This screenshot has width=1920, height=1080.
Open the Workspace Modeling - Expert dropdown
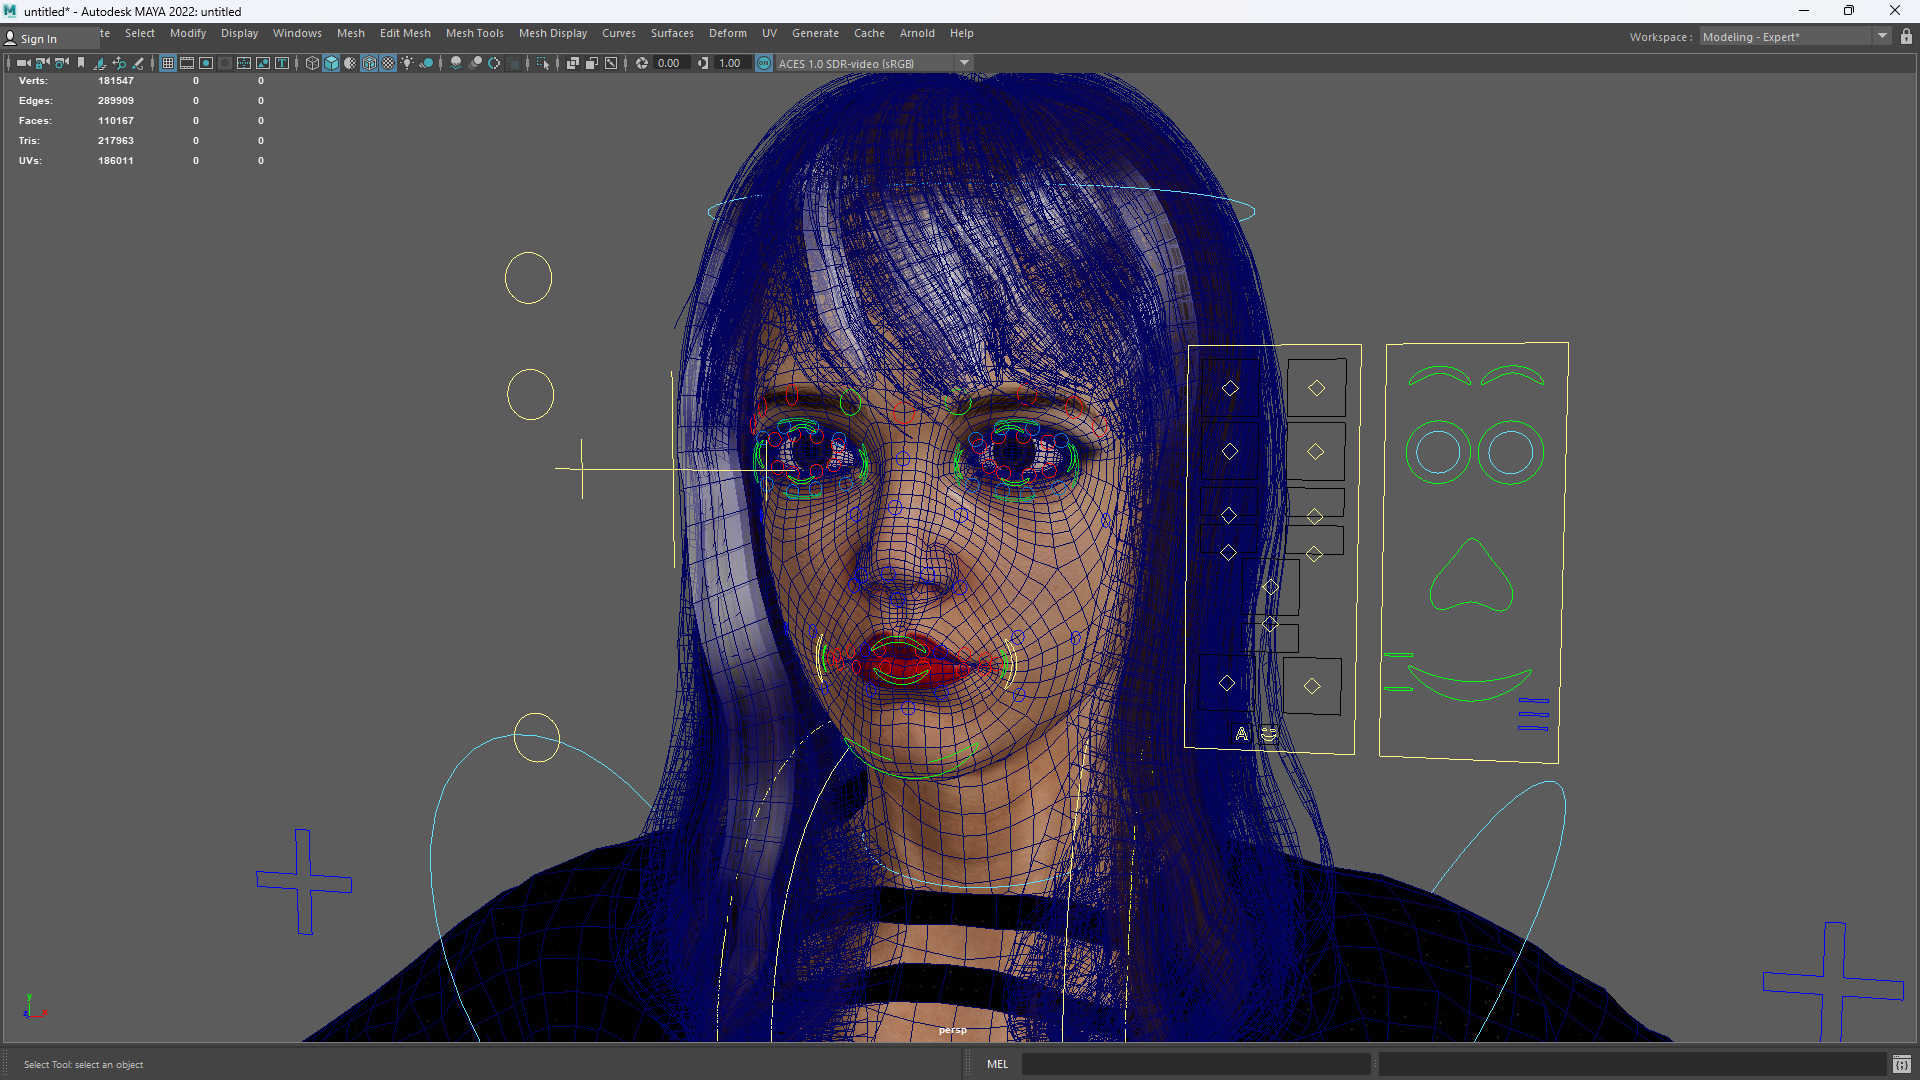point(1795,37)
